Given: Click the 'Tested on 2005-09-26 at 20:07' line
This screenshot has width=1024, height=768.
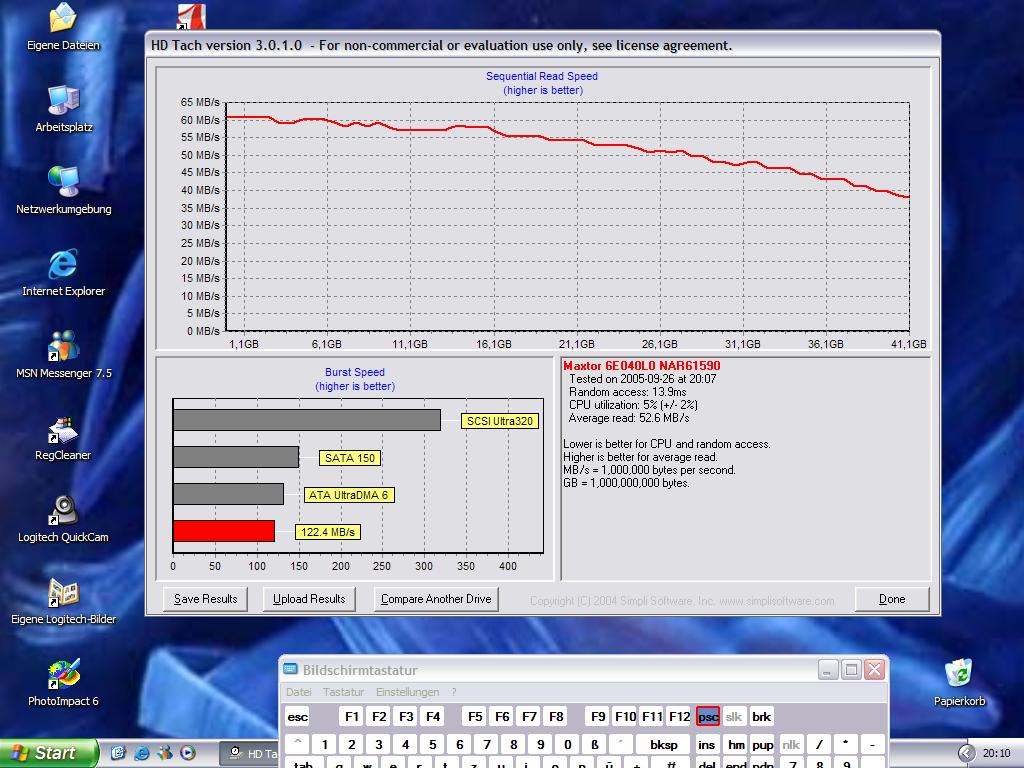Looking at the screenshot, I should (x=643, y=379).
